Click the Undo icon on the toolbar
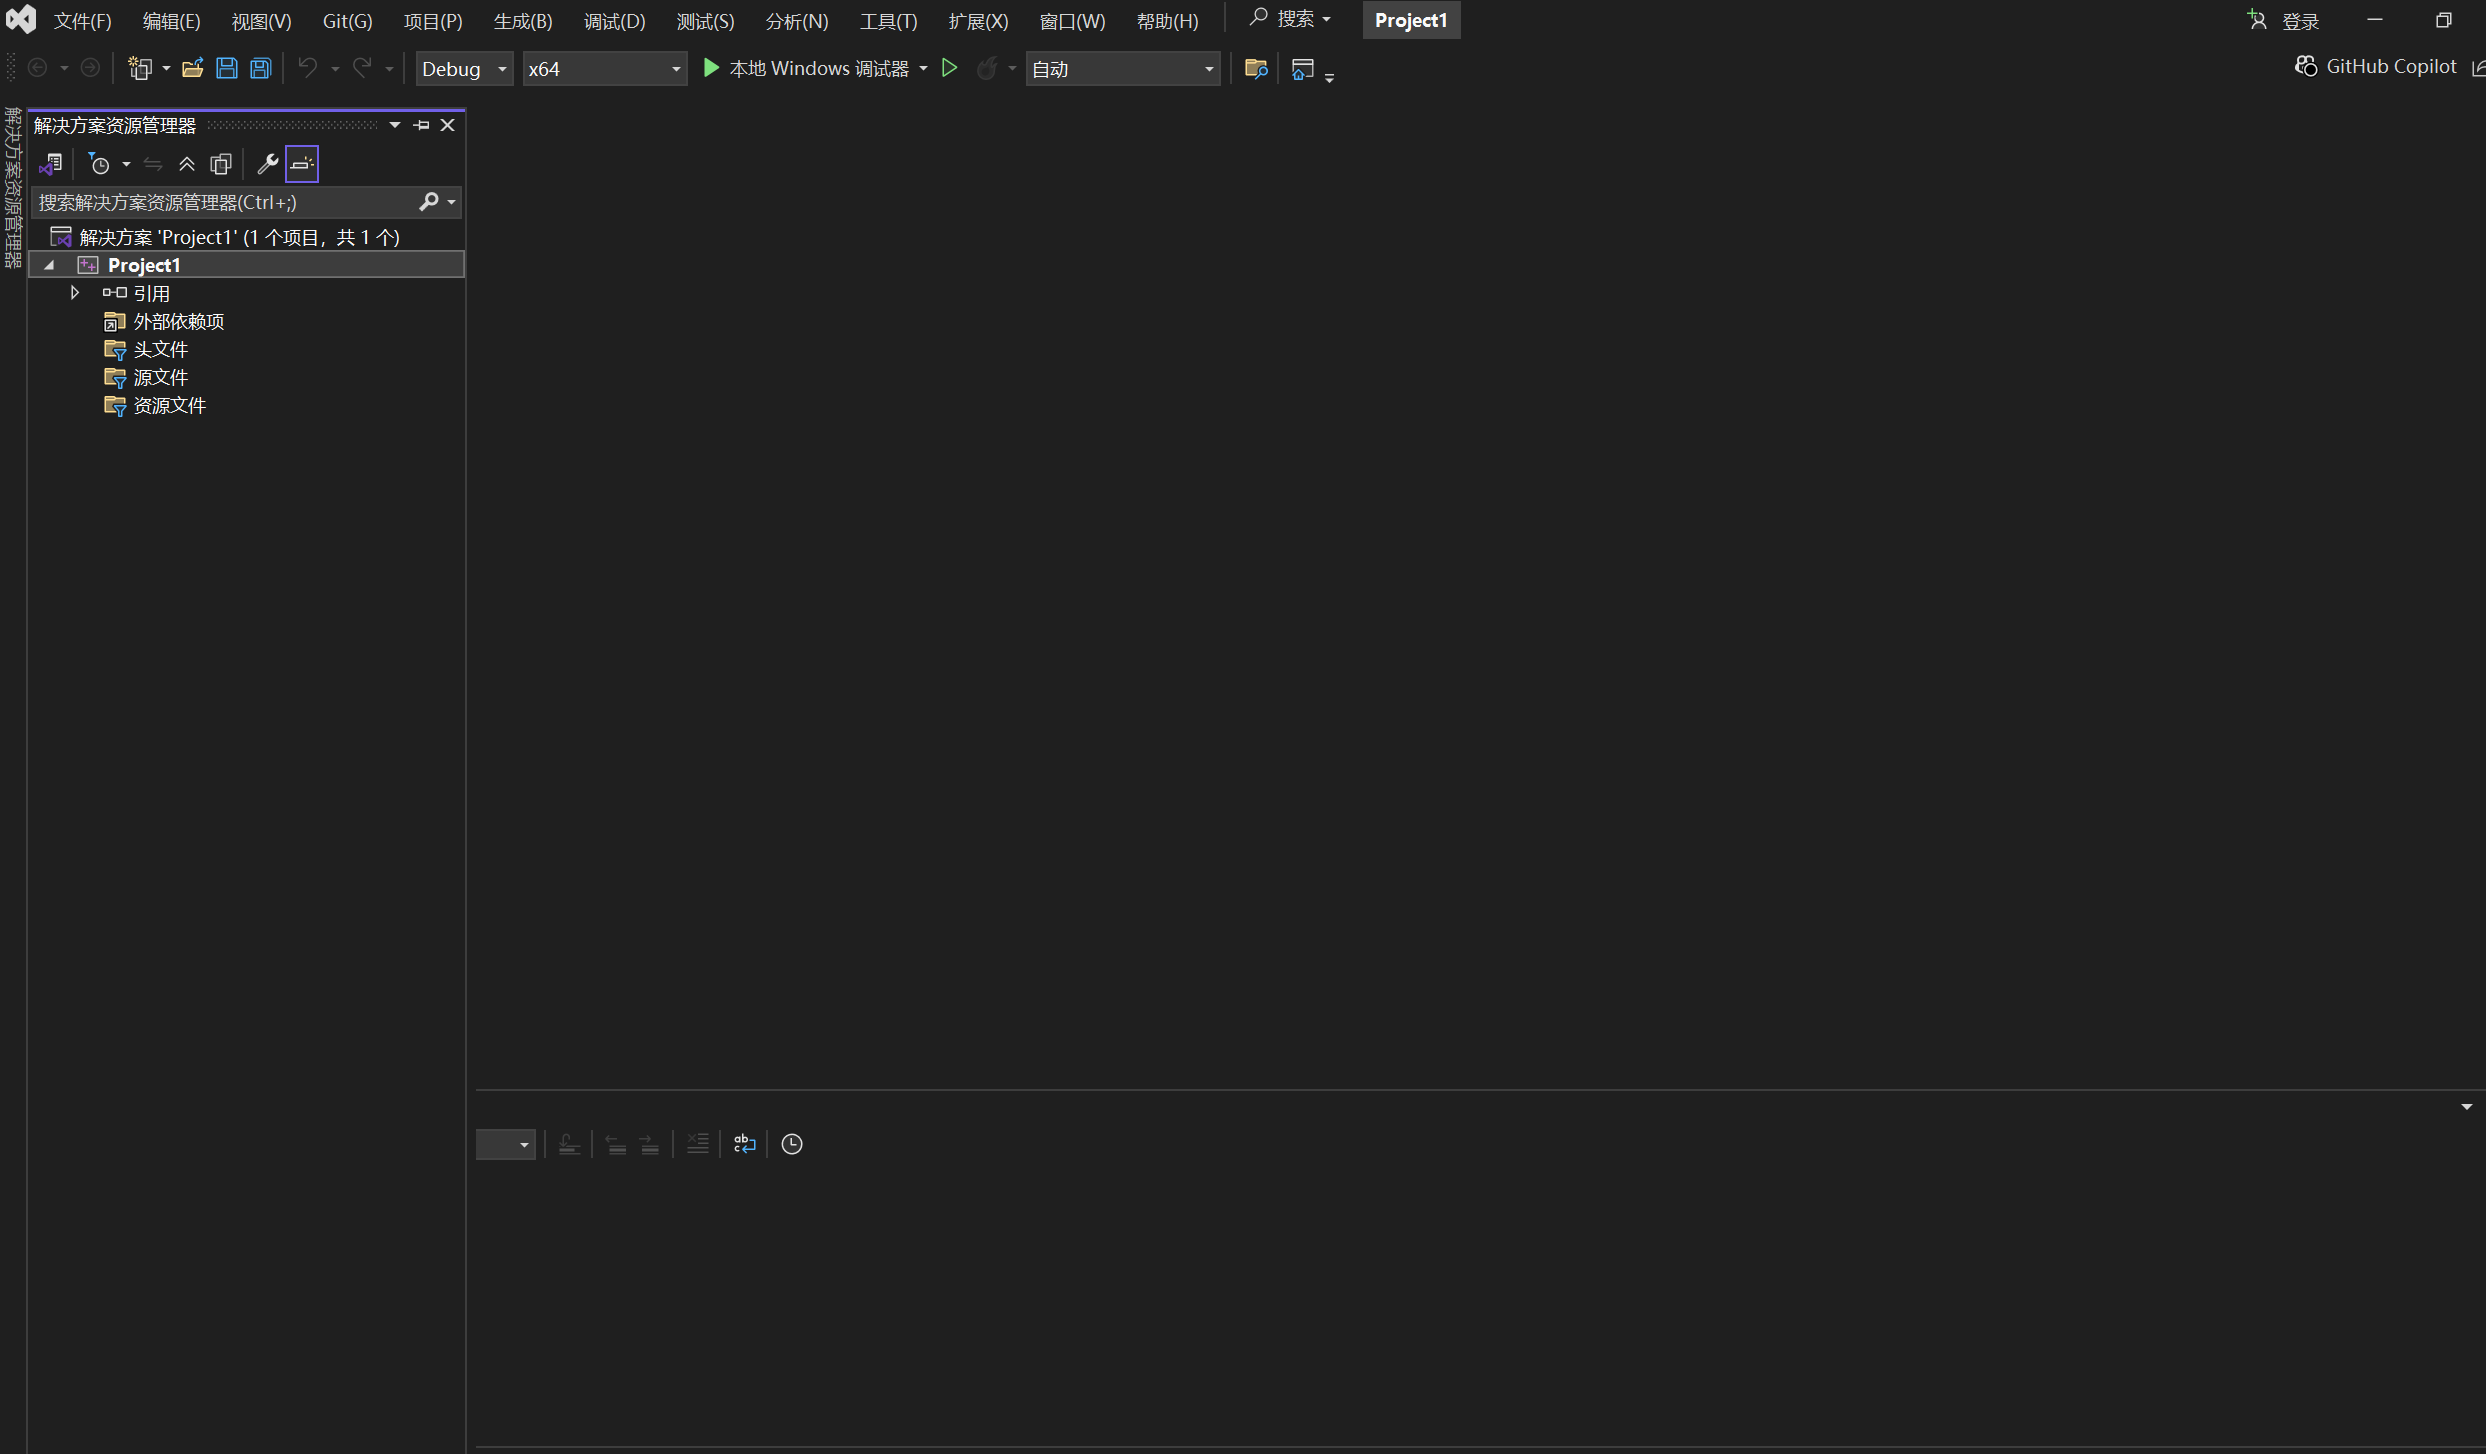 coord(307,67)
